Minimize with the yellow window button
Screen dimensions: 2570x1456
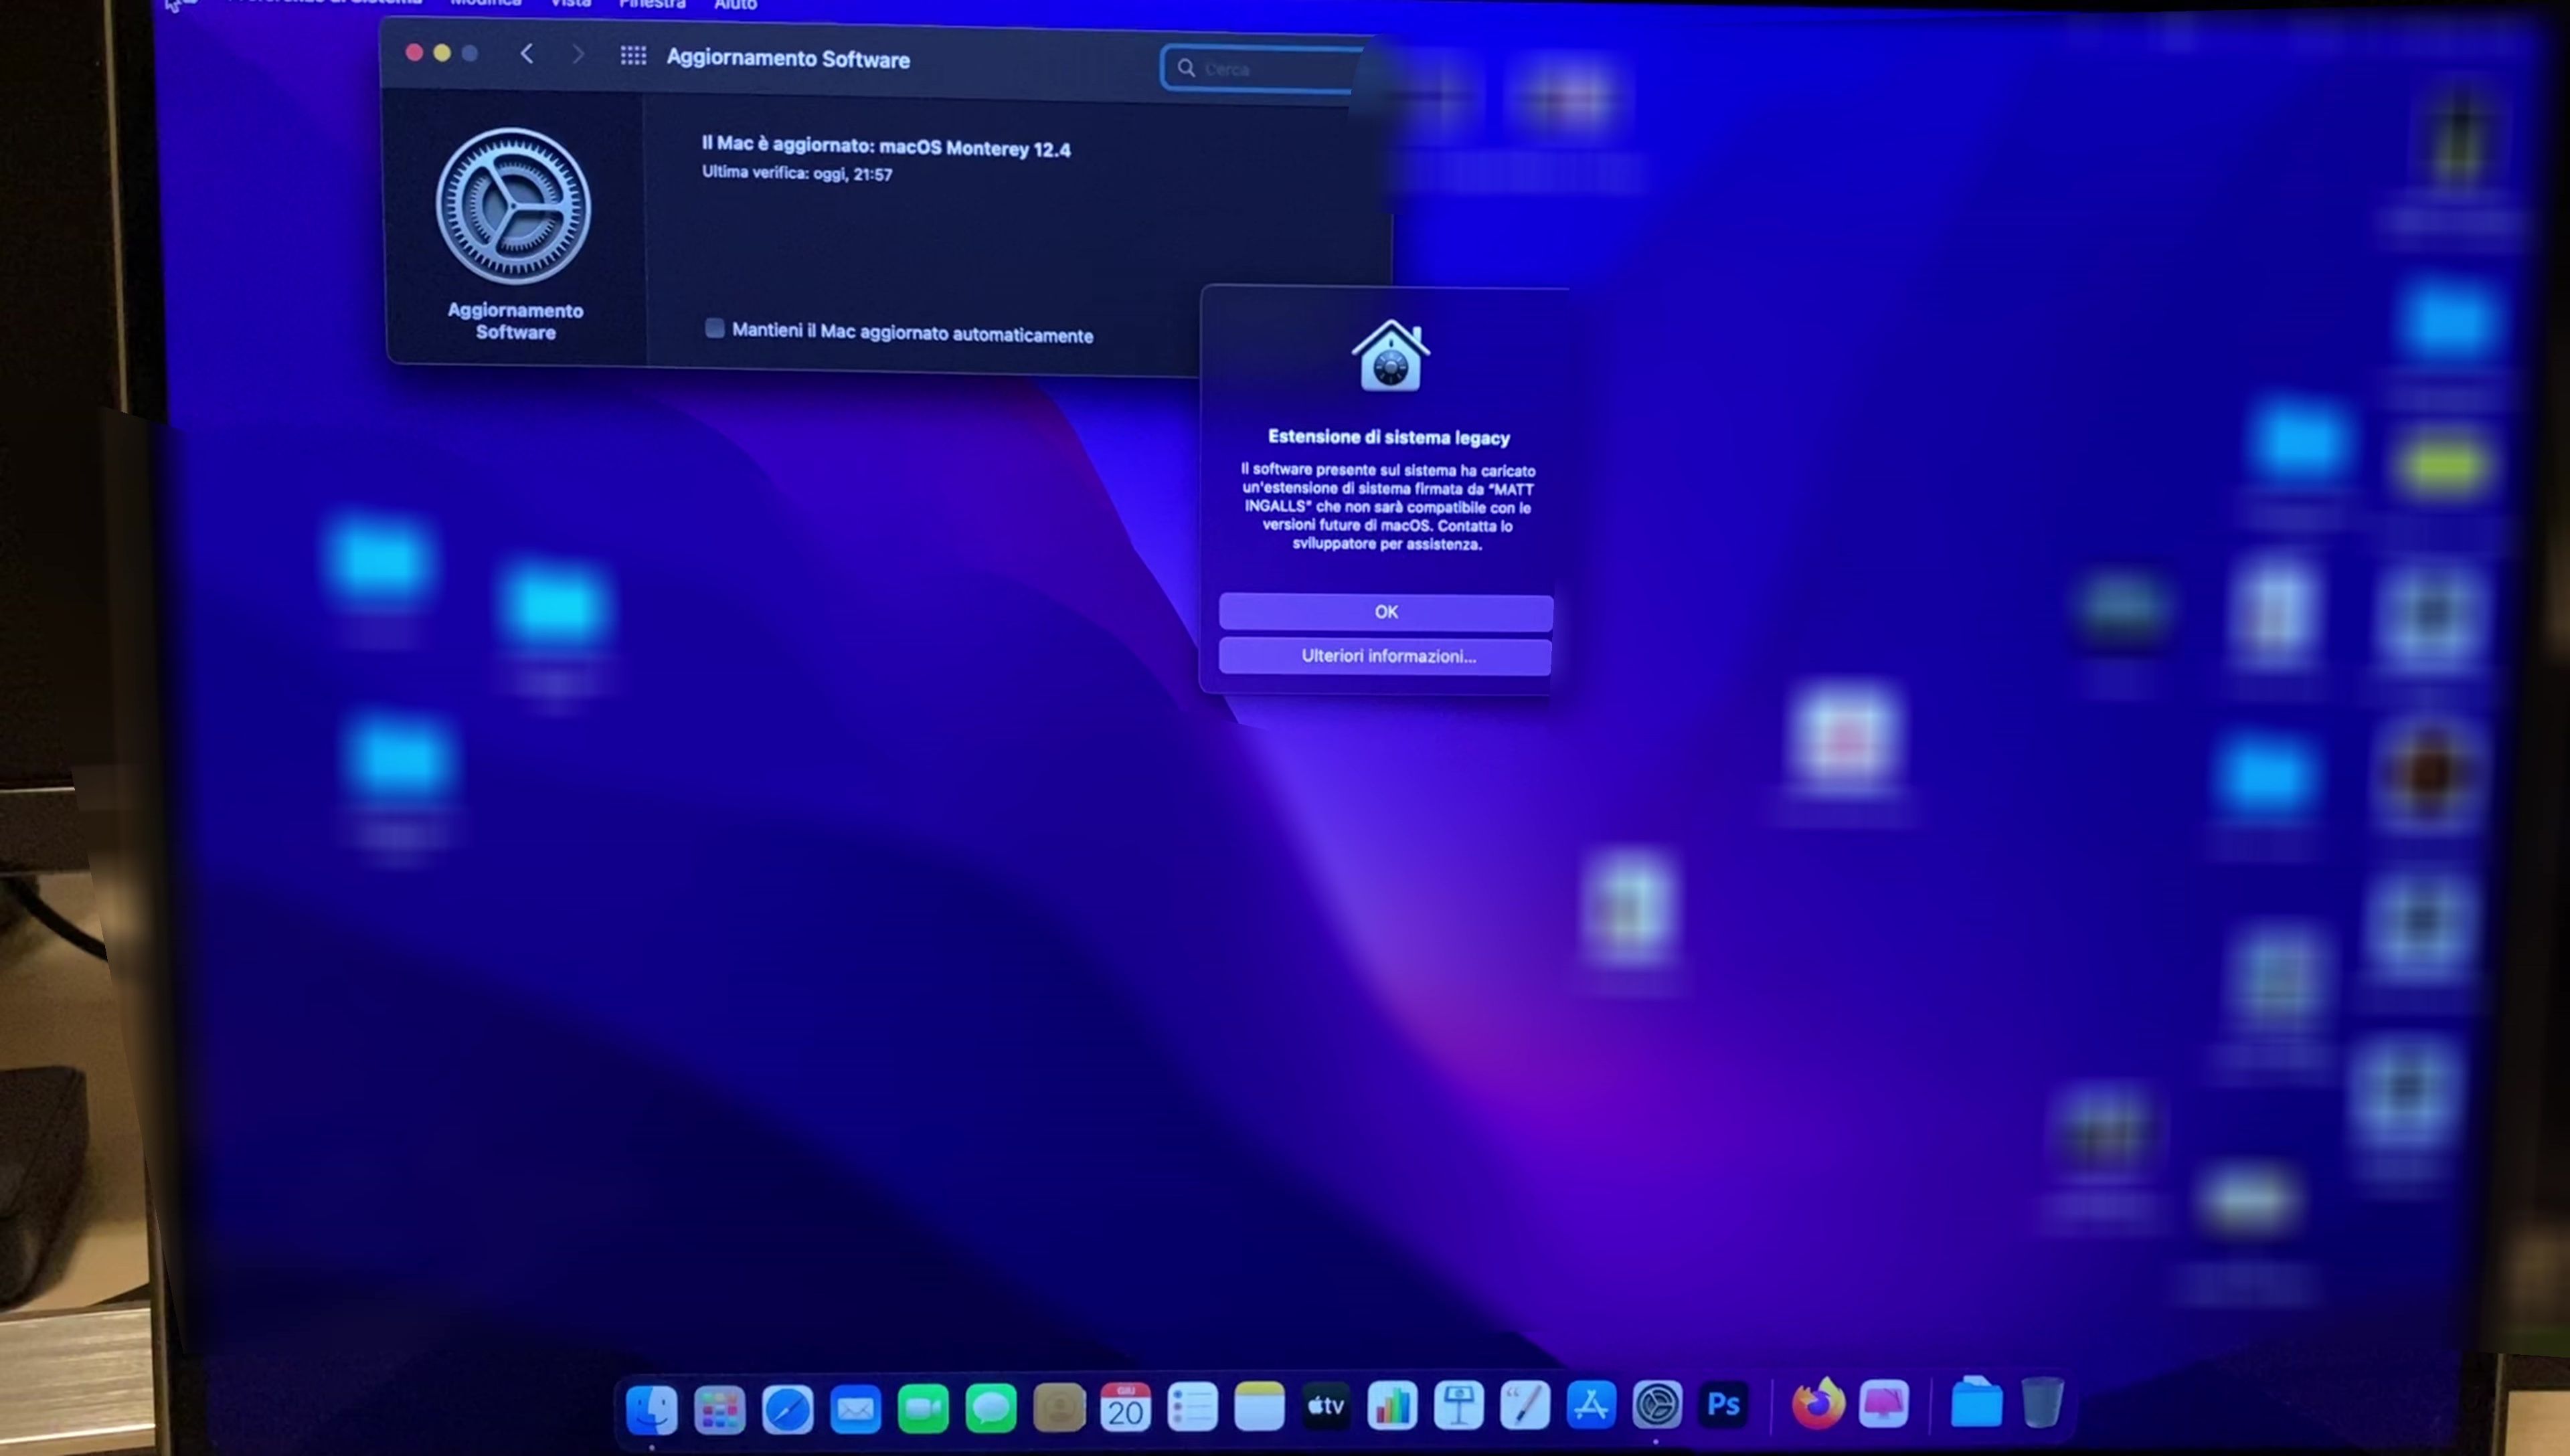[x=442, y=53]
